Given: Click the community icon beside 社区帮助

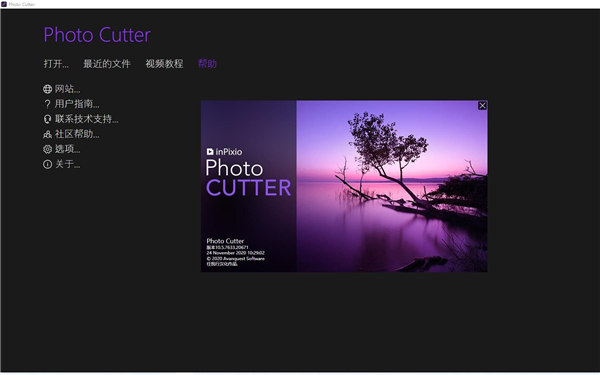Looking at the screenshot, I should pos(47,134).
